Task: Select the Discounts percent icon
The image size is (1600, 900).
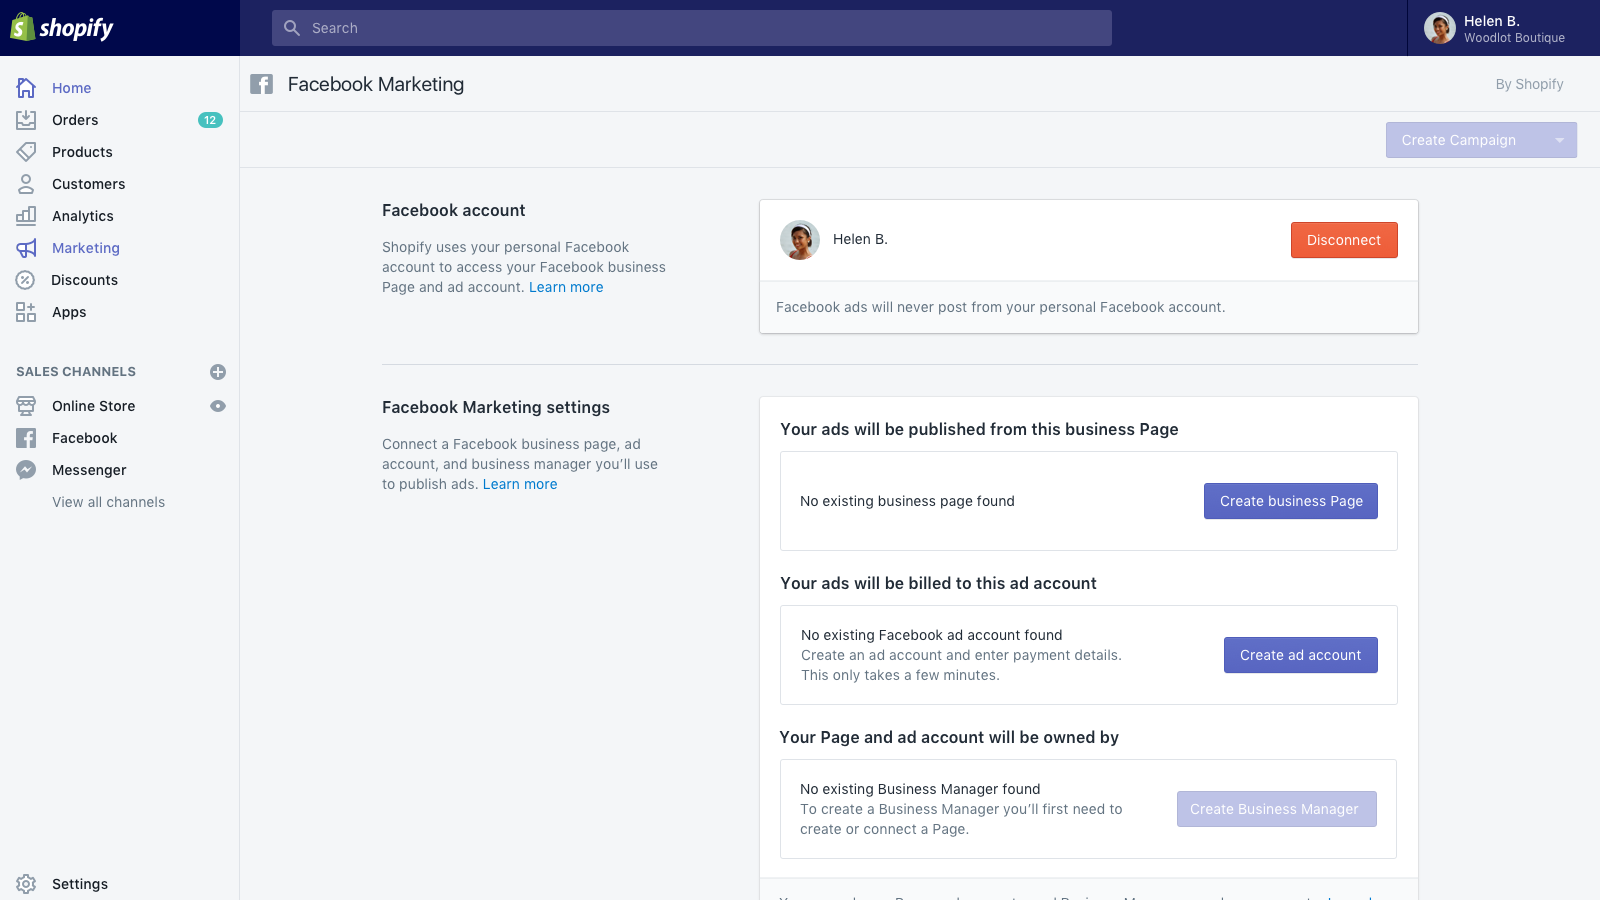Action: pyautogui.click(x=26, y=280)
